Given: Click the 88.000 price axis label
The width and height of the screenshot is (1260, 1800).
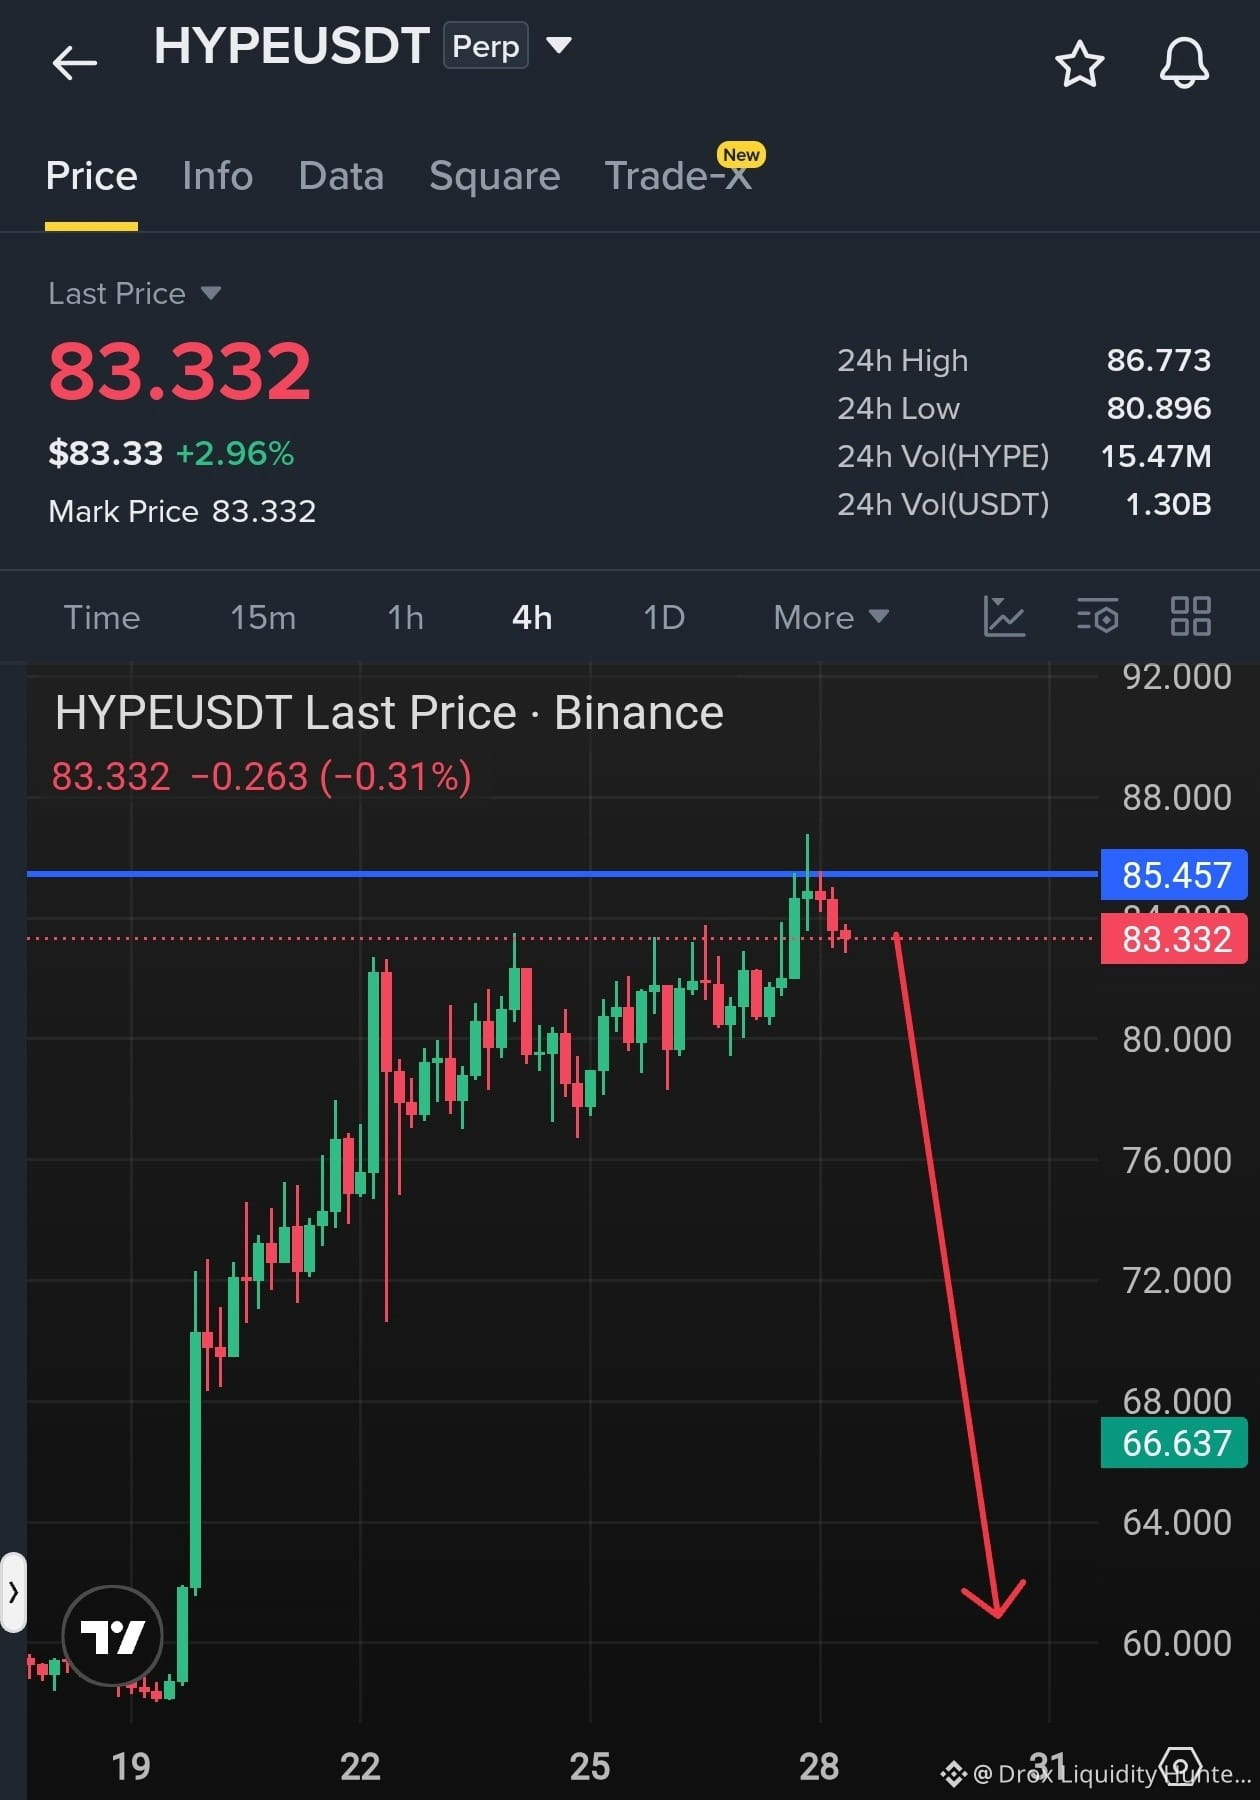Looking at the screenshot, I should click(1177, 798).
